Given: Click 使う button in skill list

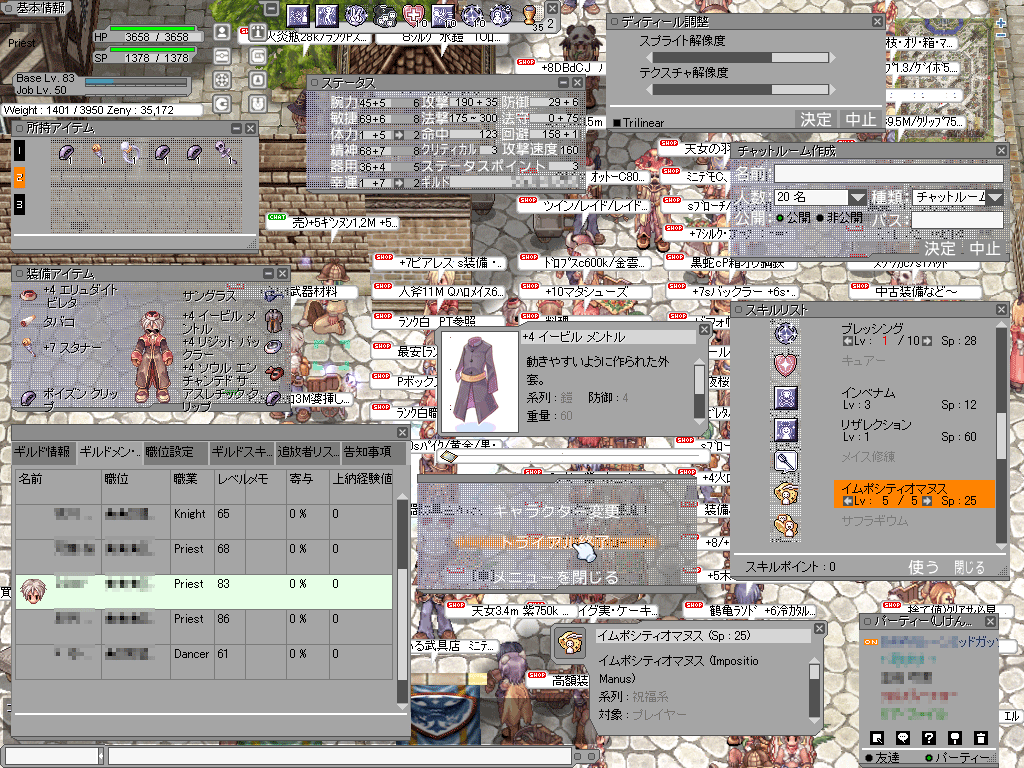Looking at the screenshot, I should [923, 567].
